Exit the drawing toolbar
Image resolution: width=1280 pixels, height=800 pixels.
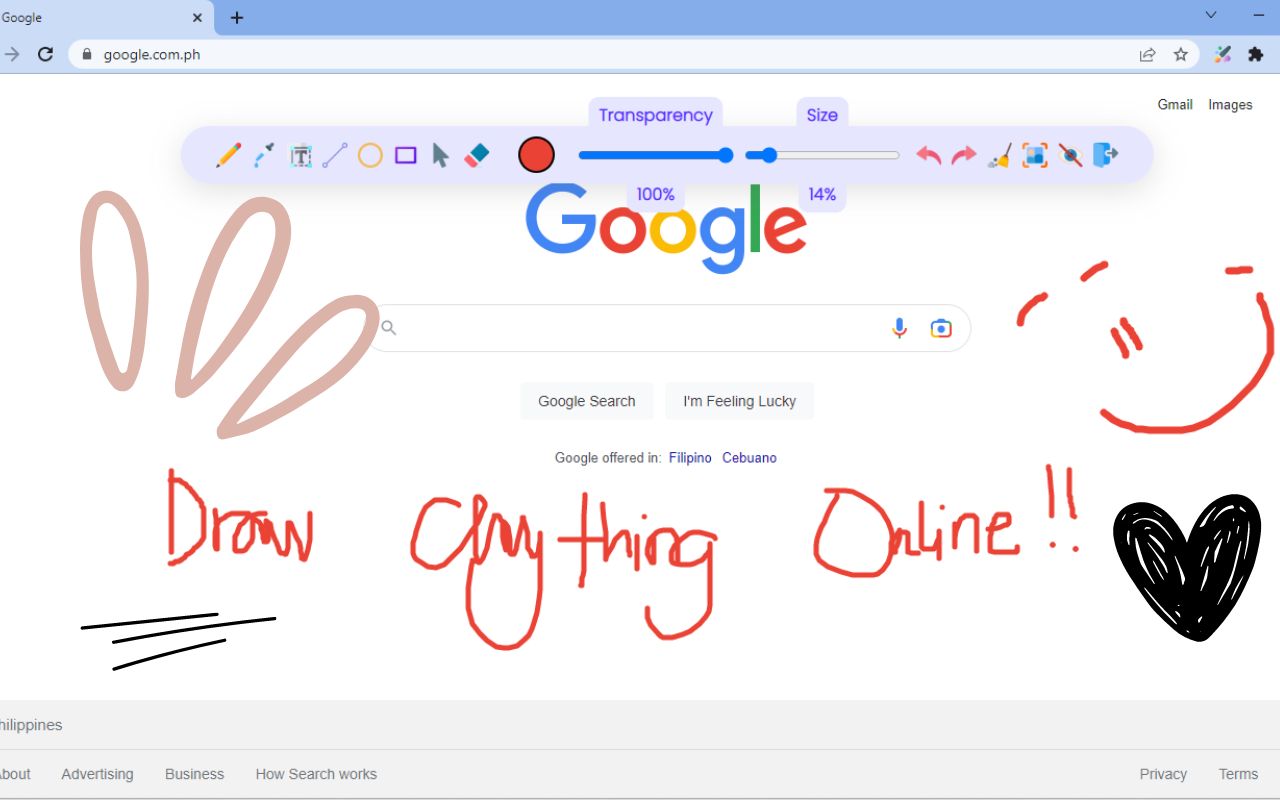1105,155
